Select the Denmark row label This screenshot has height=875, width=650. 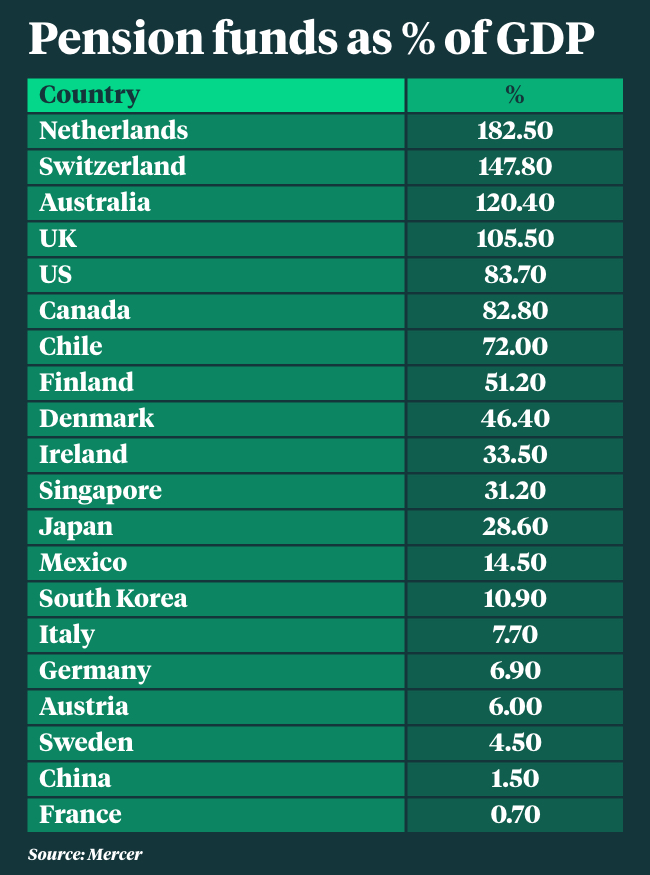pos(97,418)
